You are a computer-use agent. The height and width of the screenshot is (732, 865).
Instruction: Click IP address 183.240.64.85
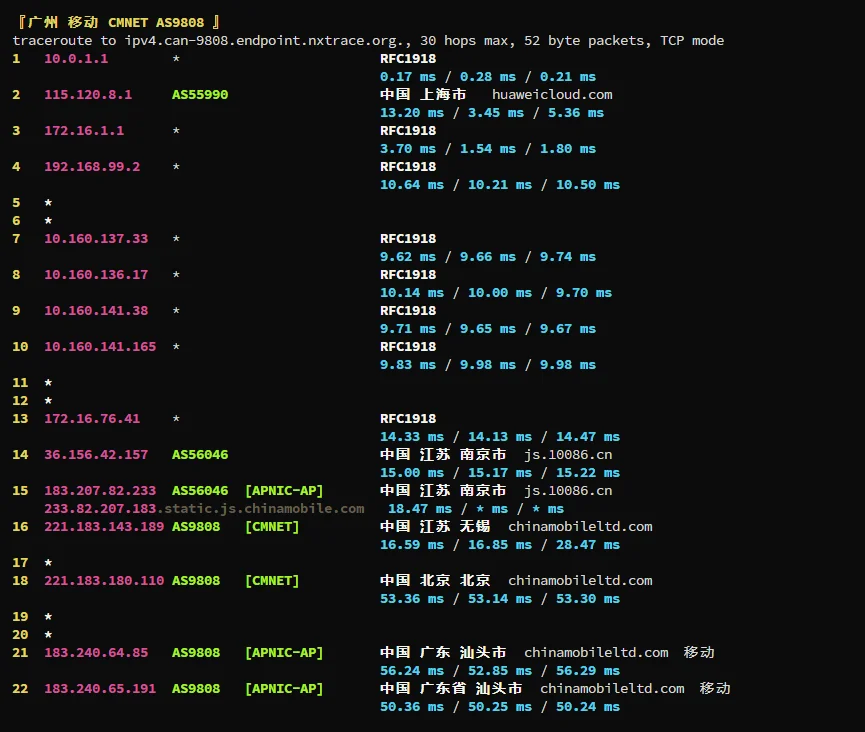coord(96,653)
